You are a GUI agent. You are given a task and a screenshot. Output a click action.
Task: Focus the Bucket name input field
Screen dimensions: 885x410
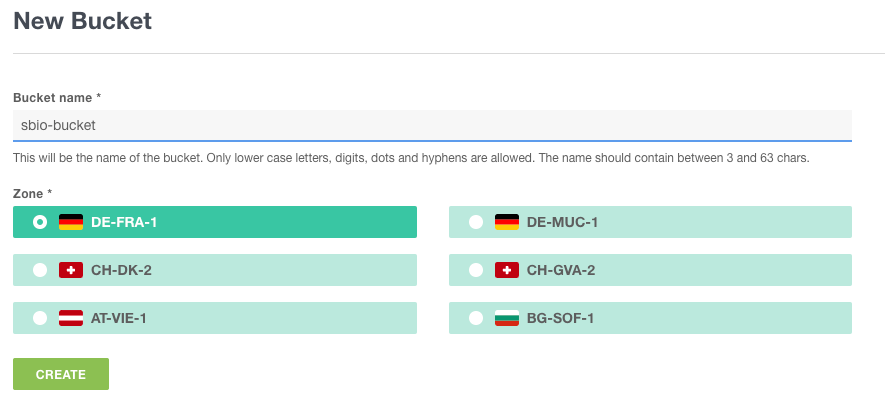pos(432,125)
